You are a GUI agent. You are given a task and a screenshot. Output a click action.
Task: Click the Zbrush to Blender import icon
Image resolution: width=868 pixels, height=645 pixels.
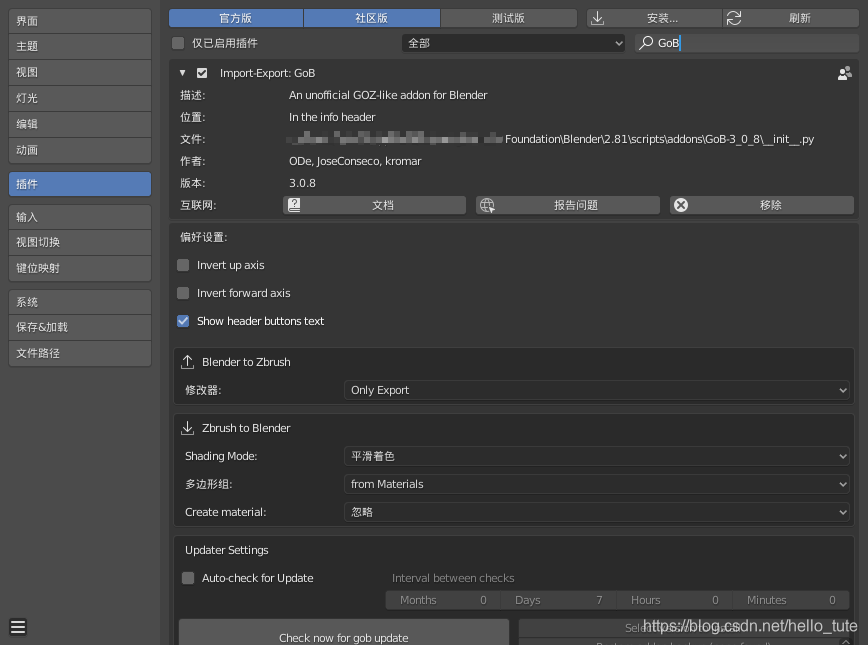point(188,428)
